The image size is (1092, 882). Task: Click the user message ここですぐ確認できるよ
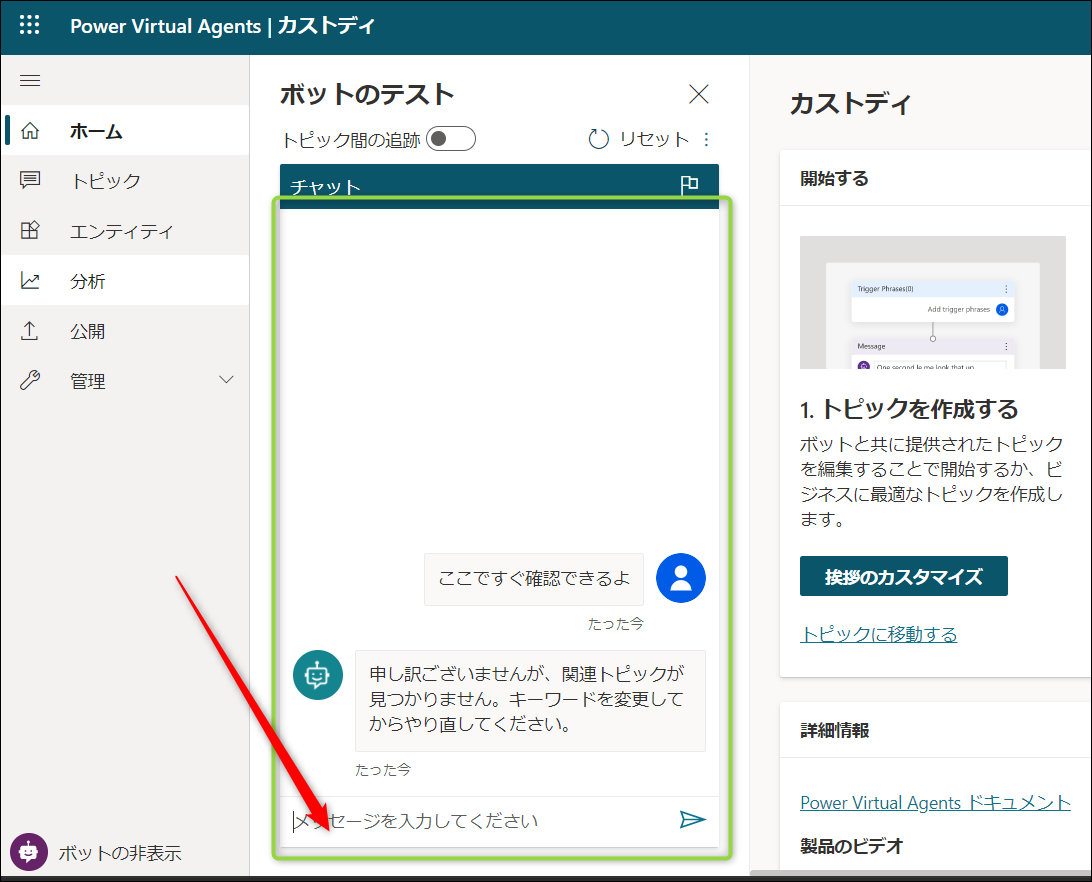(x=533, y=579)
